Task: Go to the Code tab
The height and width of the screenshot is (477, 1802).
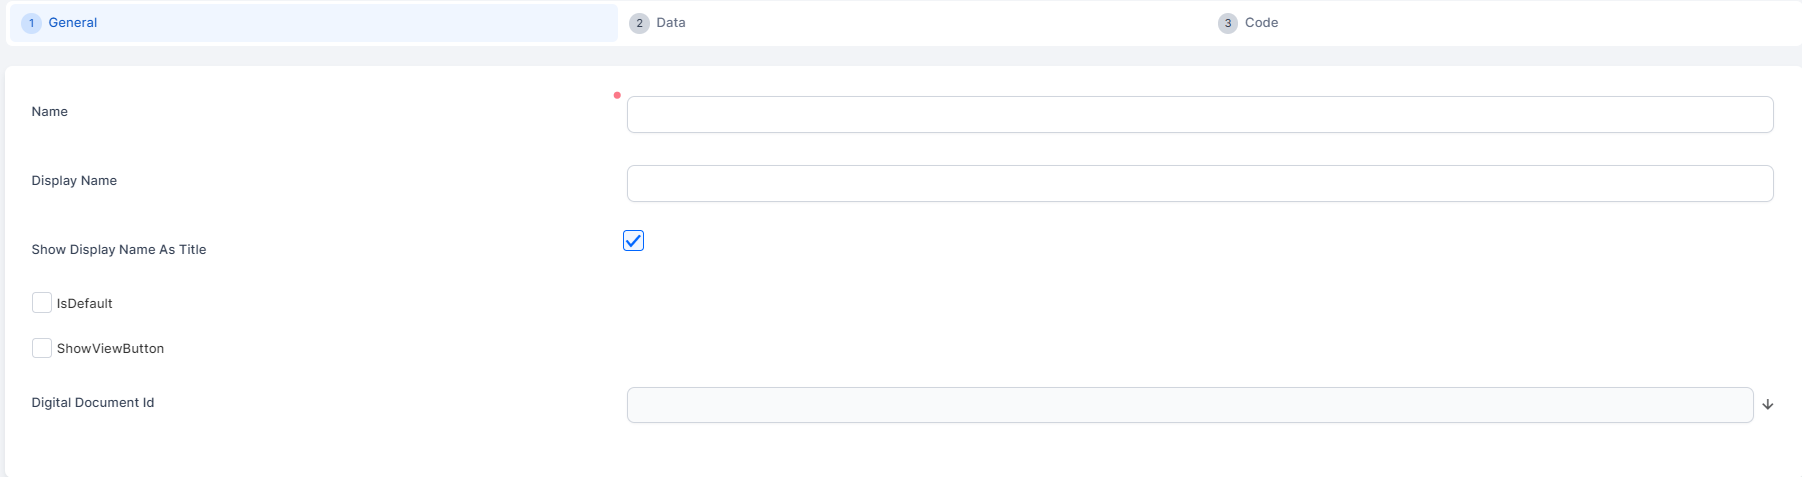Action: click(x=1261, y=23)
